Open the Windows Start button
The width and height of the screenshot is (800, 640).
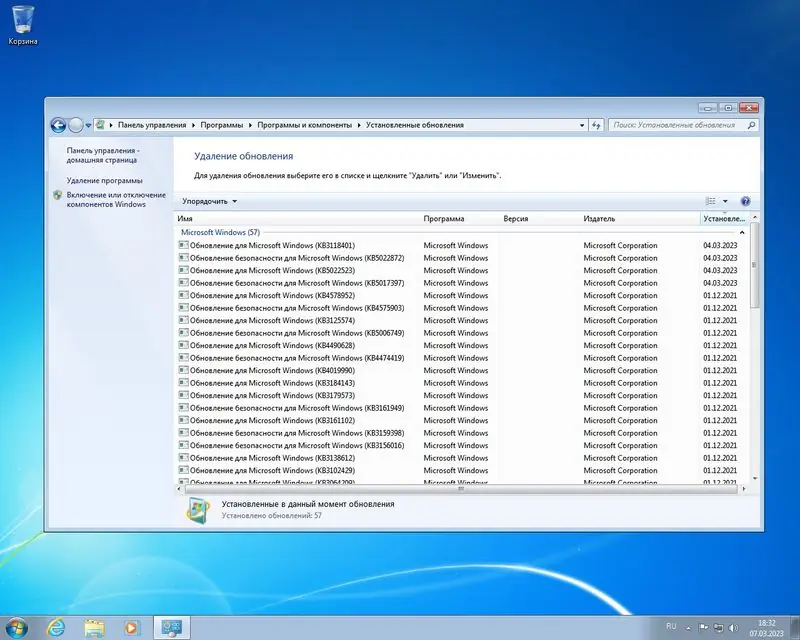coord(16,627)
